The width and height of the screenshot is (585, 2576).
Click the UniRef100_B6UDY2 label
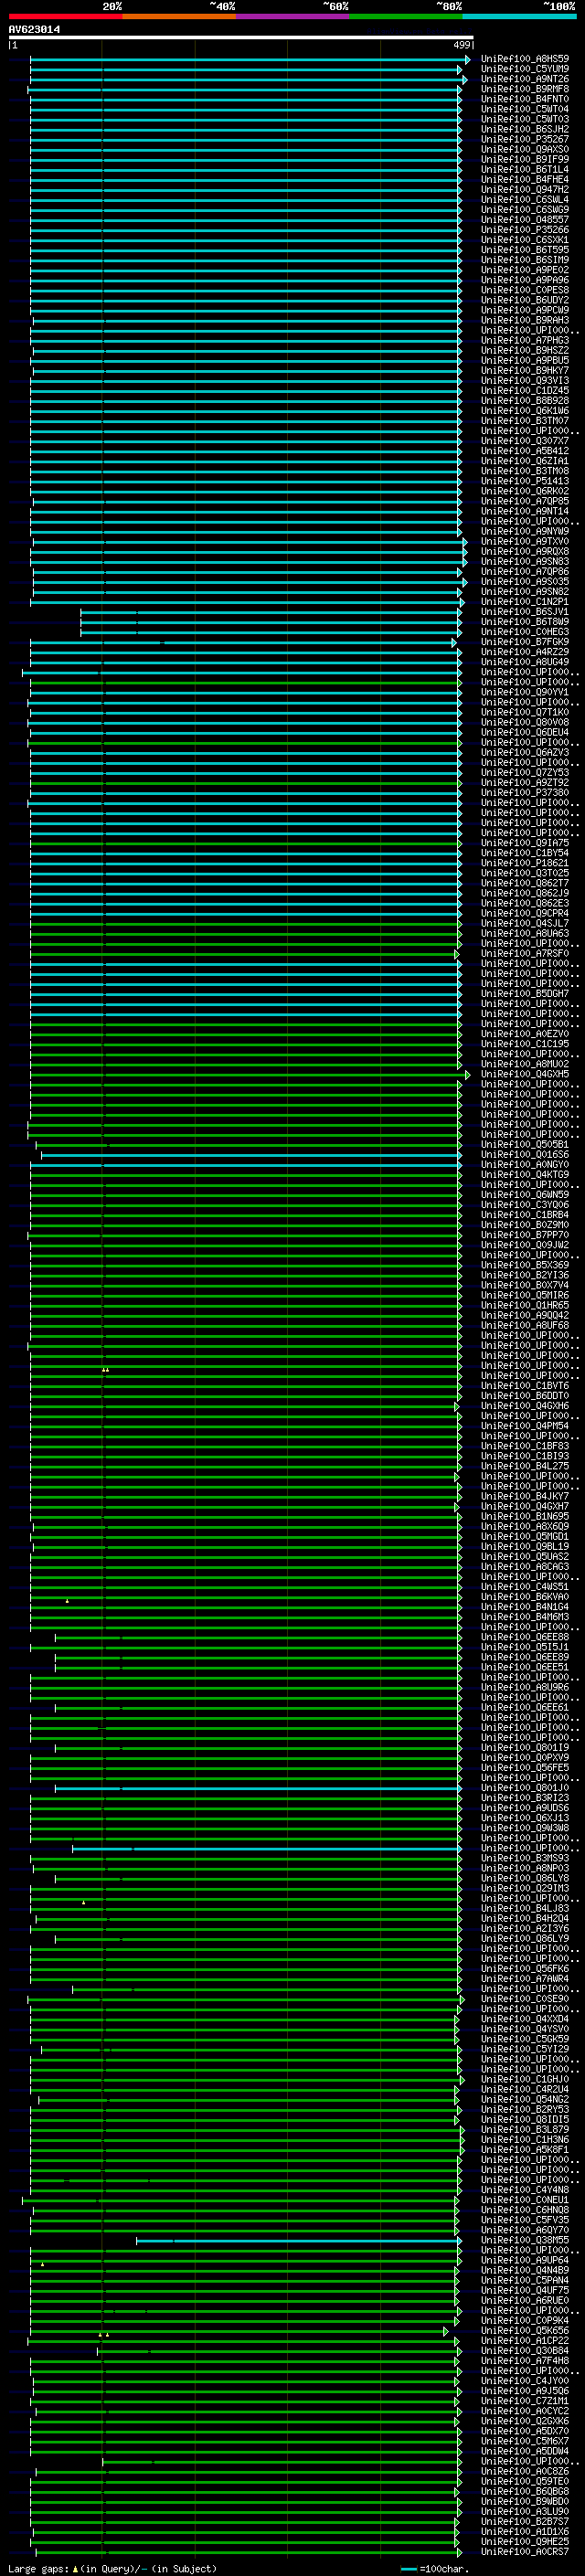pos(525,300)
